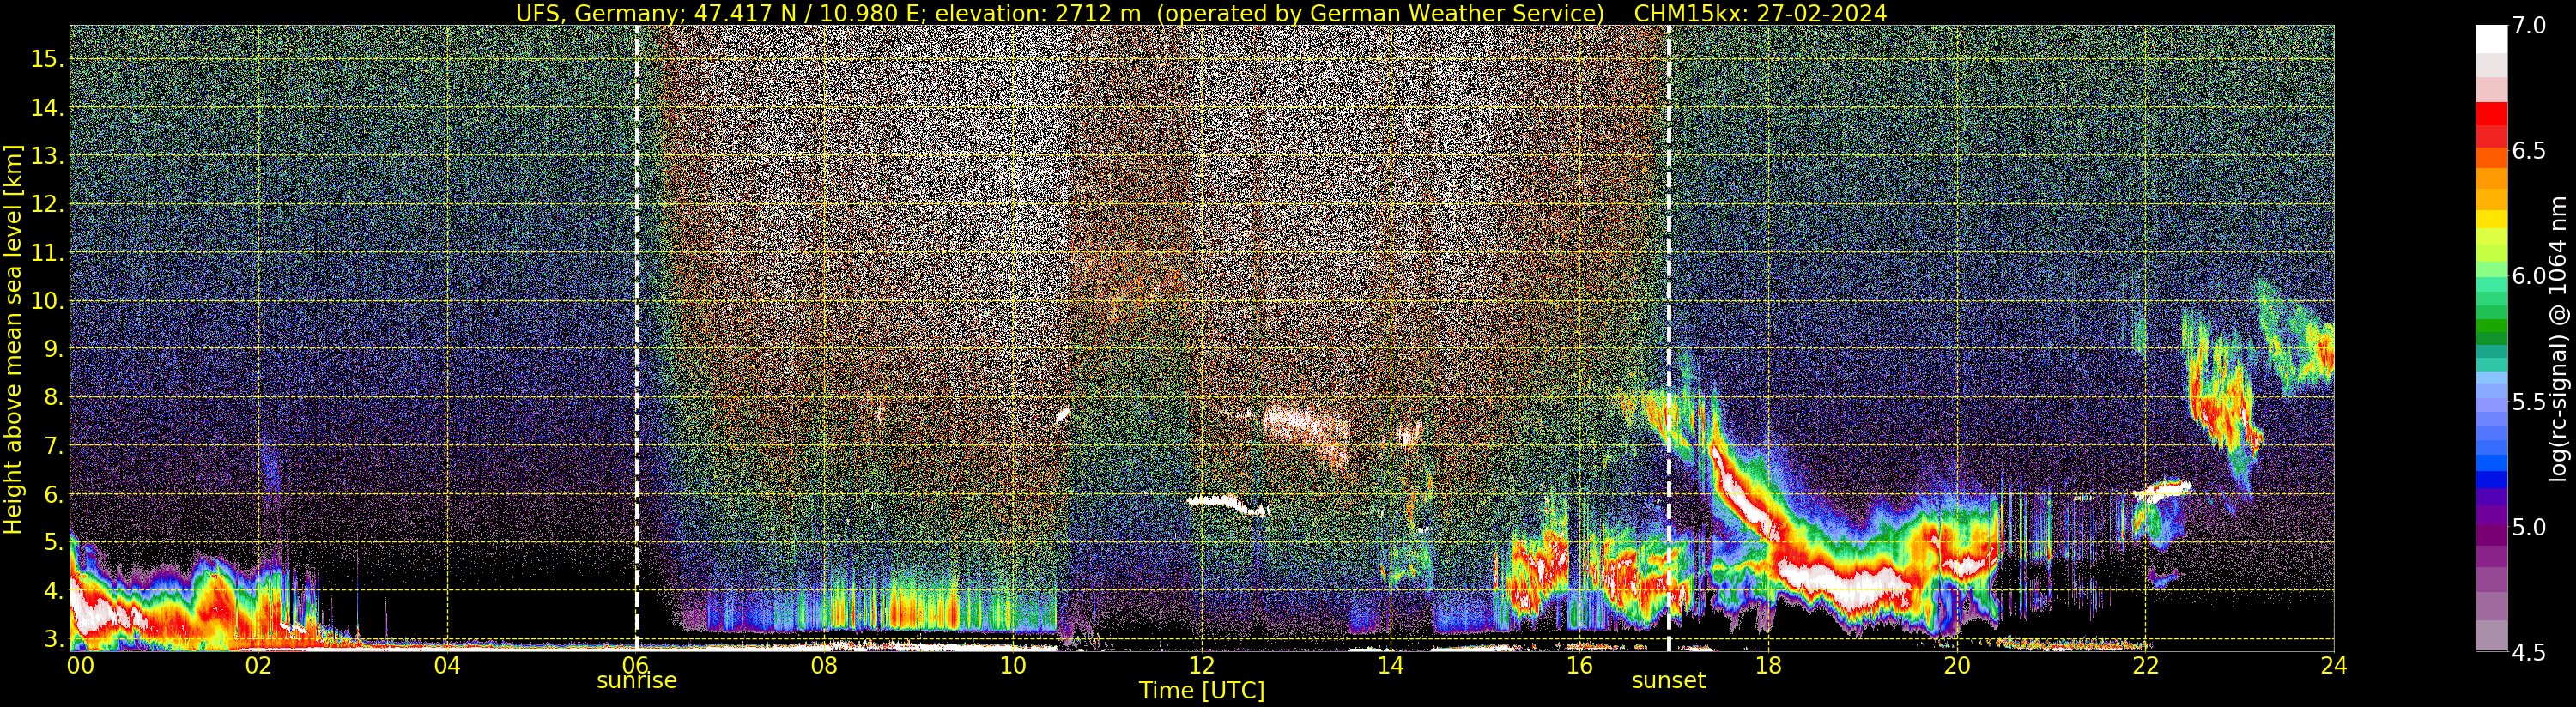2576x707 pixels.
Task: Click the white dashed sunset marker line
Action: click(x=1668, y=338)
